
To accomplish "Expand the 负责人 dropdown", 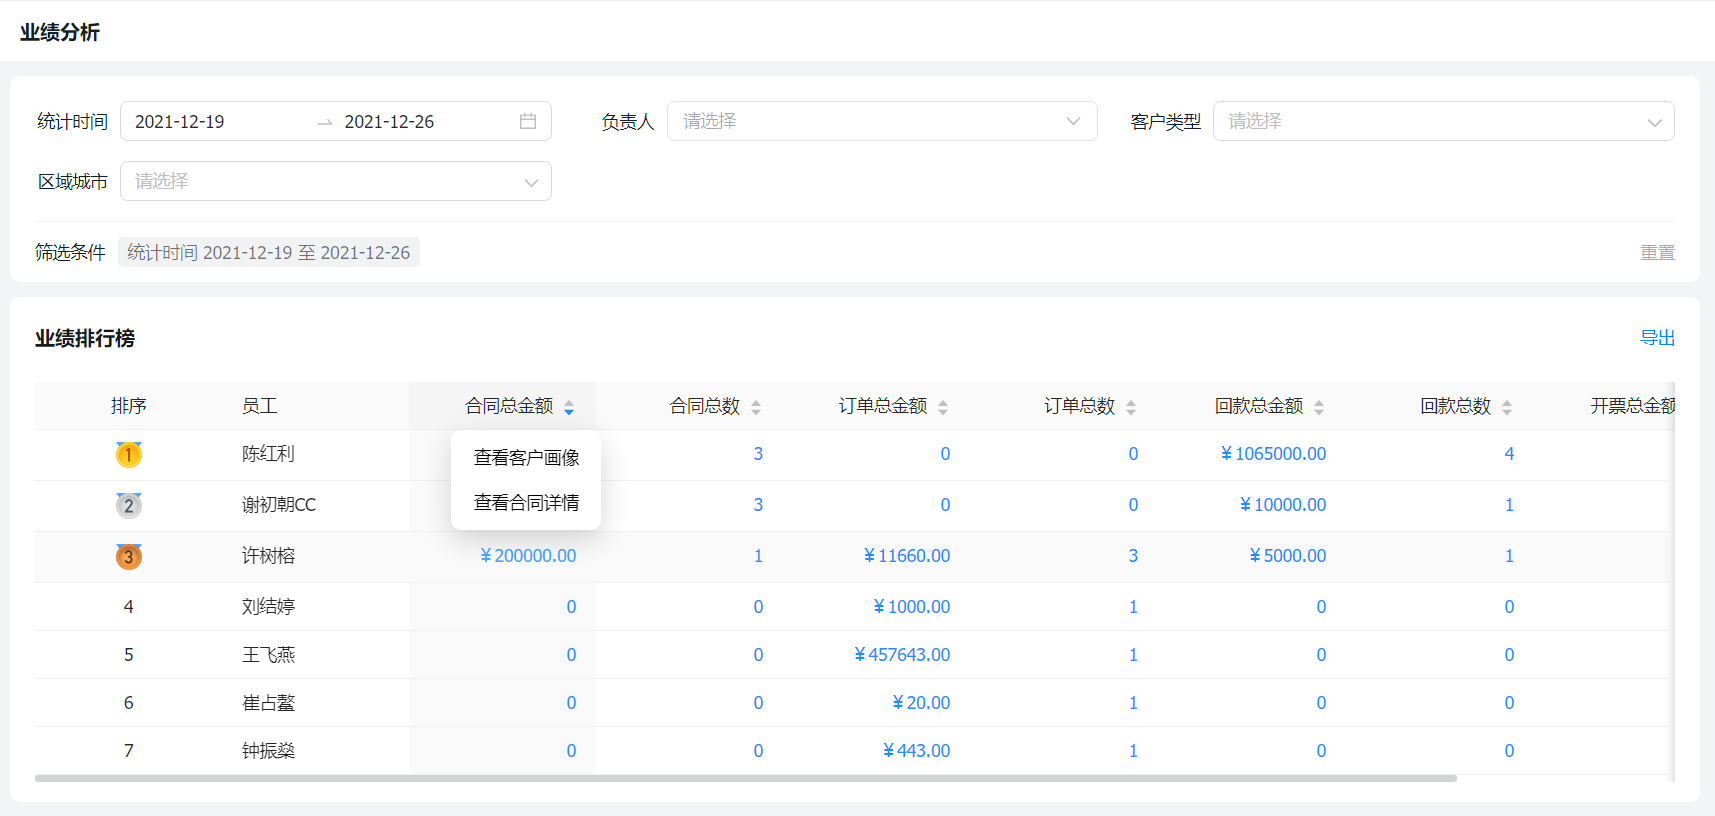I will pos(882,121).
